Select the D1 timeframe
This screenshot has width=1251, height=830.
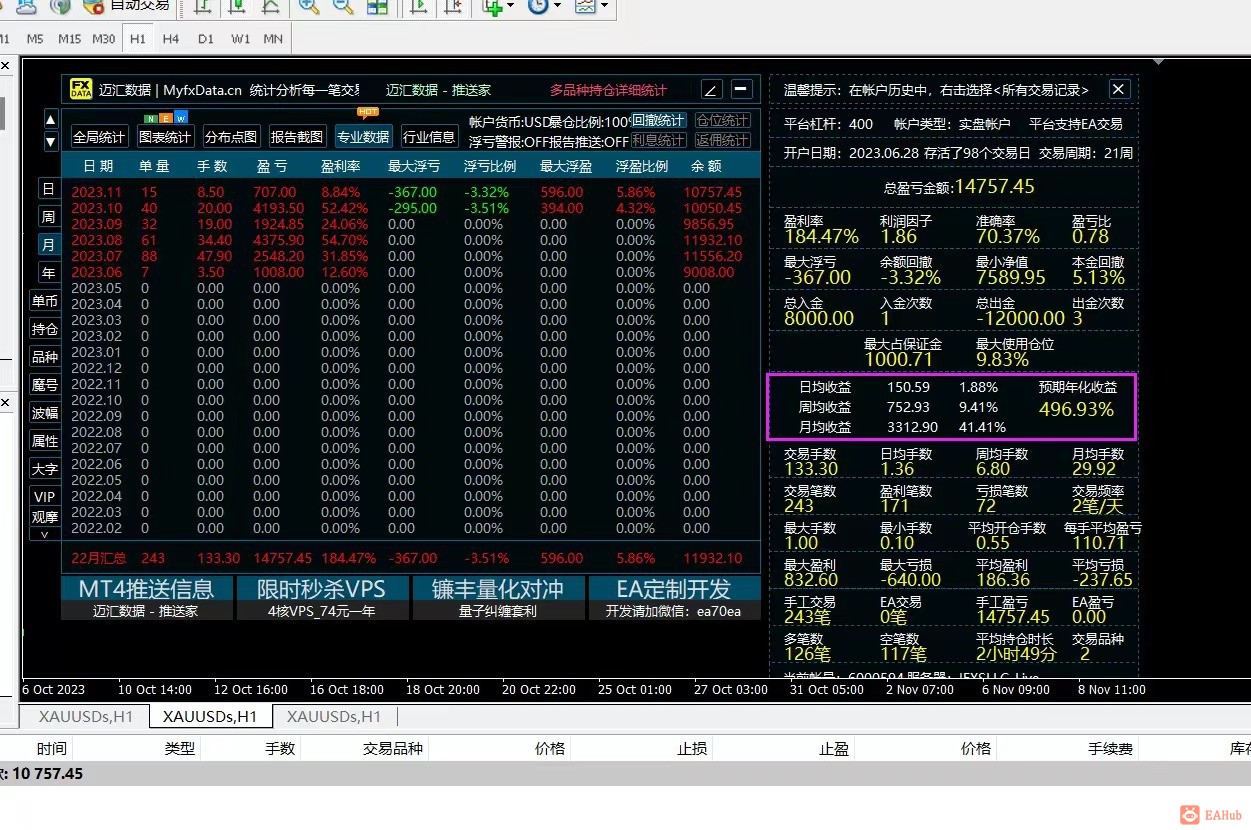pos(206,39)
